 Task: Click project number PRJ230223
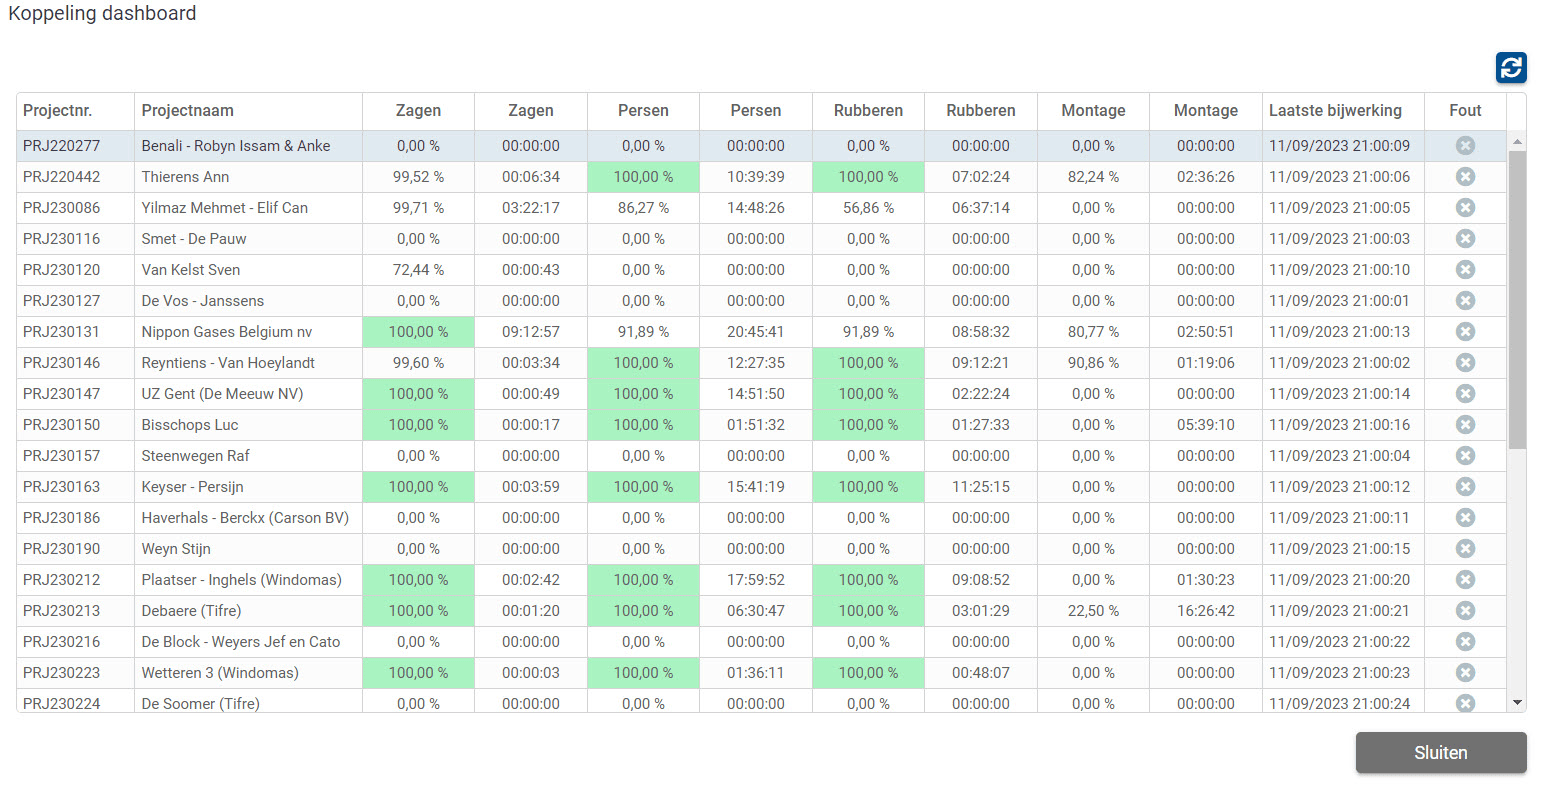[x=62, y=673]
